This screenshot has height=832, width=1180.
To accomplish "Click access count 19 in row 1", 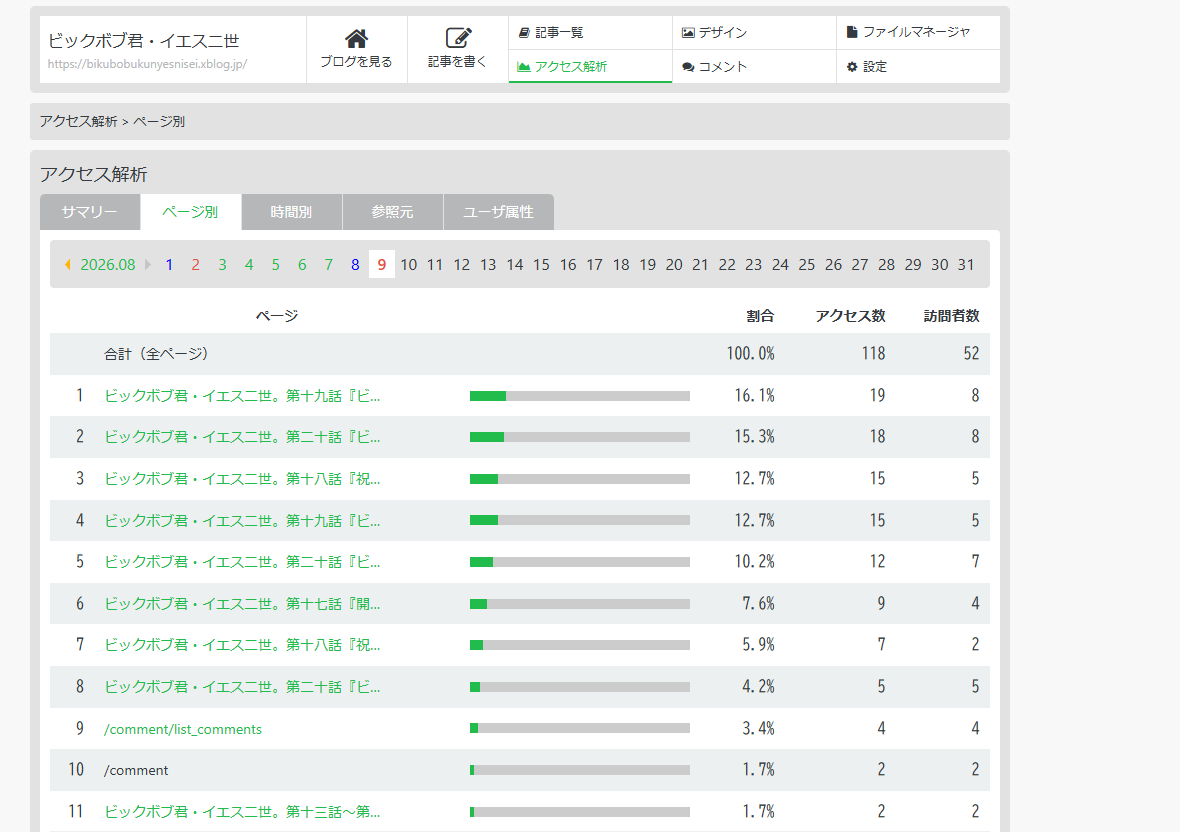I will [x=877, y=396].
